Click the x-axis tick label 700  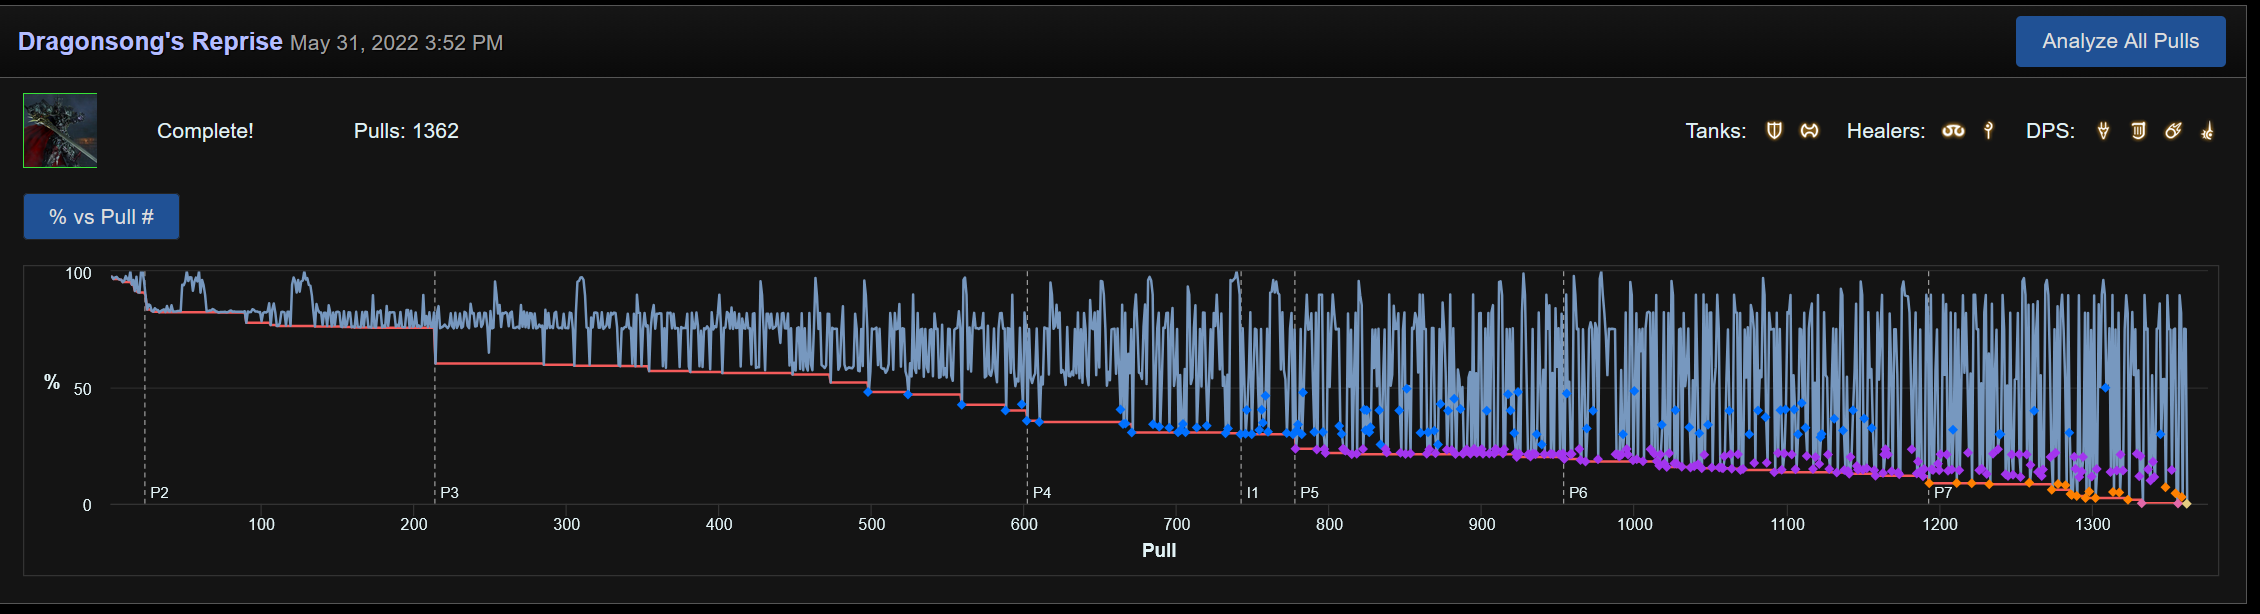click(1177, 524)
